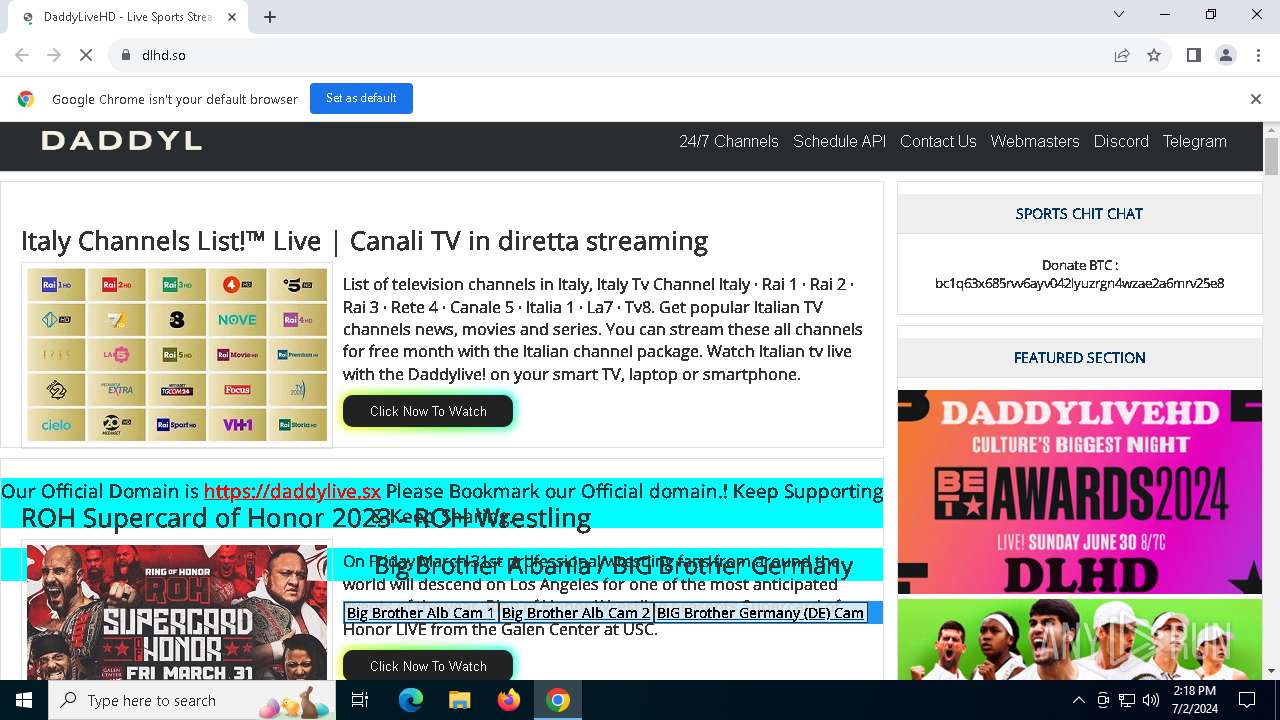Open tab search chevron
This screenshot has height=720, width=1280.
coord(1119,14)
